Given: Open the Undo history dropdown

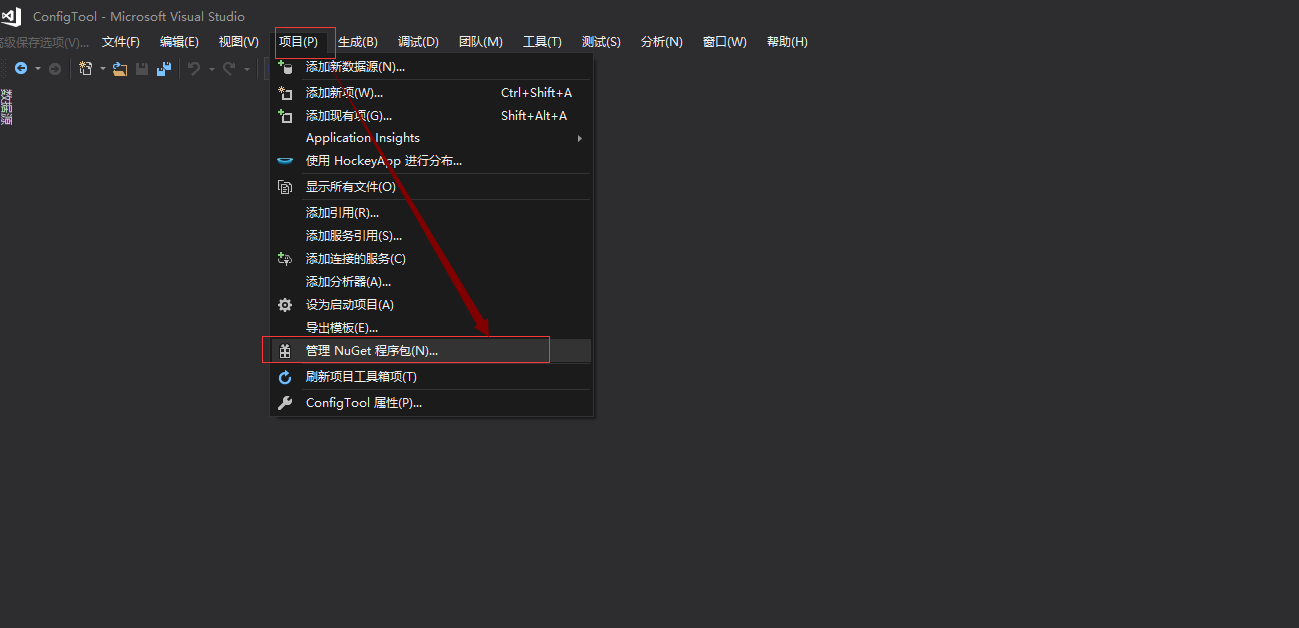Looking at the screenshot, I should point(211,69).
